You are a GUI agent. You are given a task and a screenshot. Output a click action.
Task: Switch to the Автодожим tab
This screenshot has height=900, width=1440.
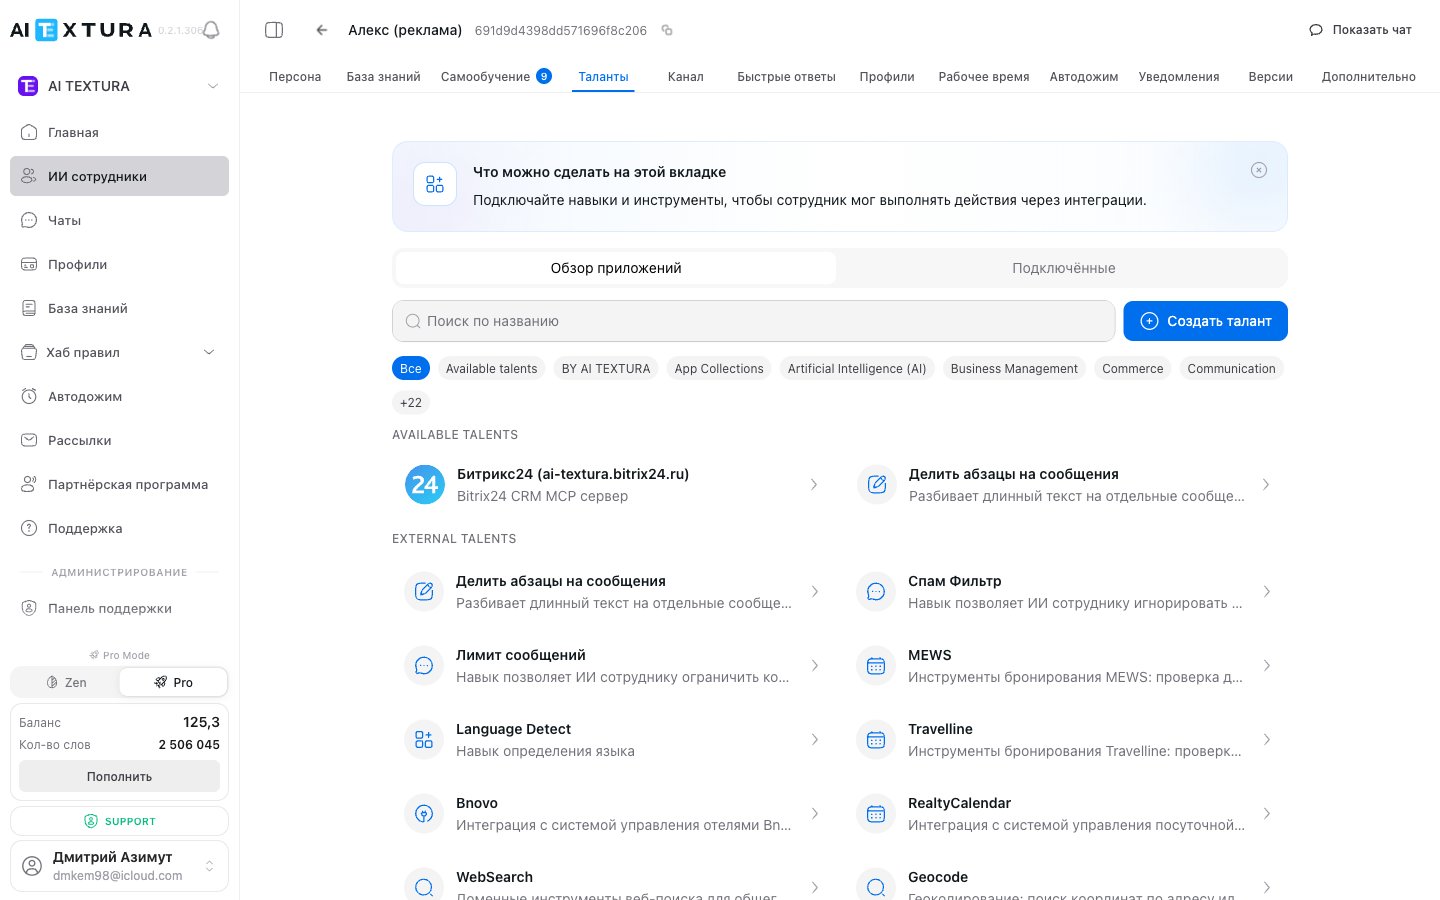click(1084, 77)
